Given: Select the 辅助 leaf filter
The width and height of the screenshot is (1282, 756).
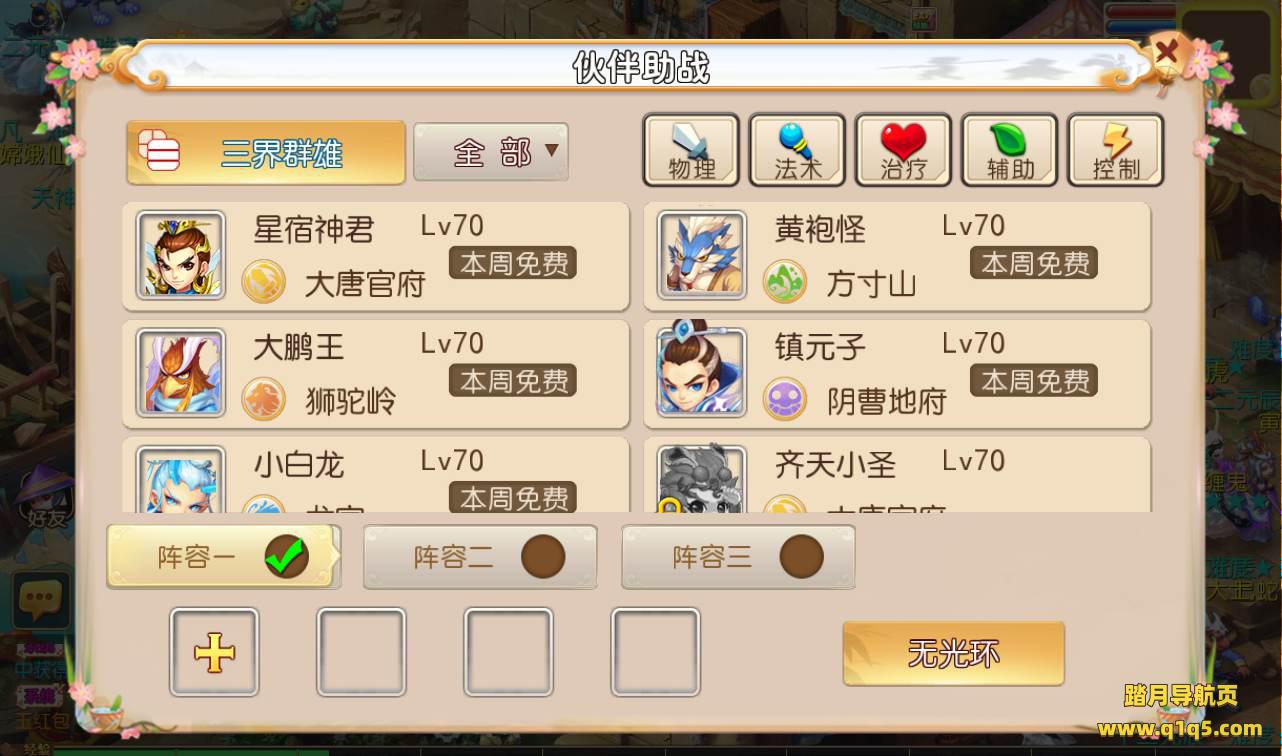Looking at the screenshot, I should click(x=1009, y=150).
